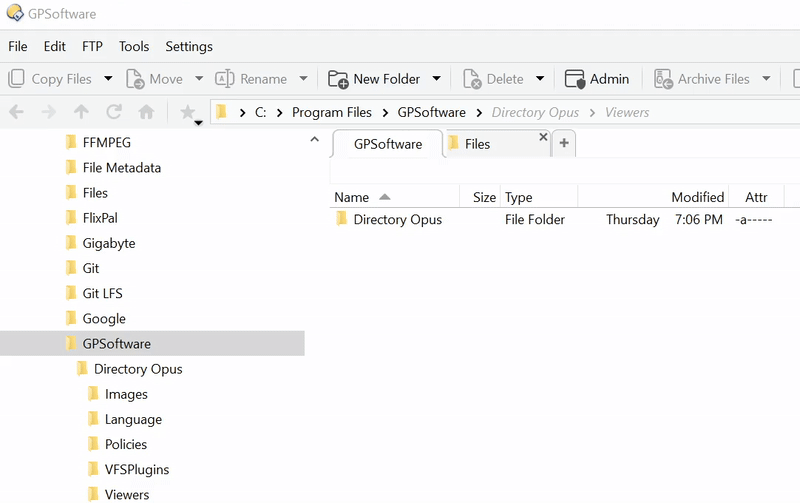The width and height of the screenshot is (800, 503).
Task: Click the folder tree scroll up arrow
Action: [x=315, y=139]
